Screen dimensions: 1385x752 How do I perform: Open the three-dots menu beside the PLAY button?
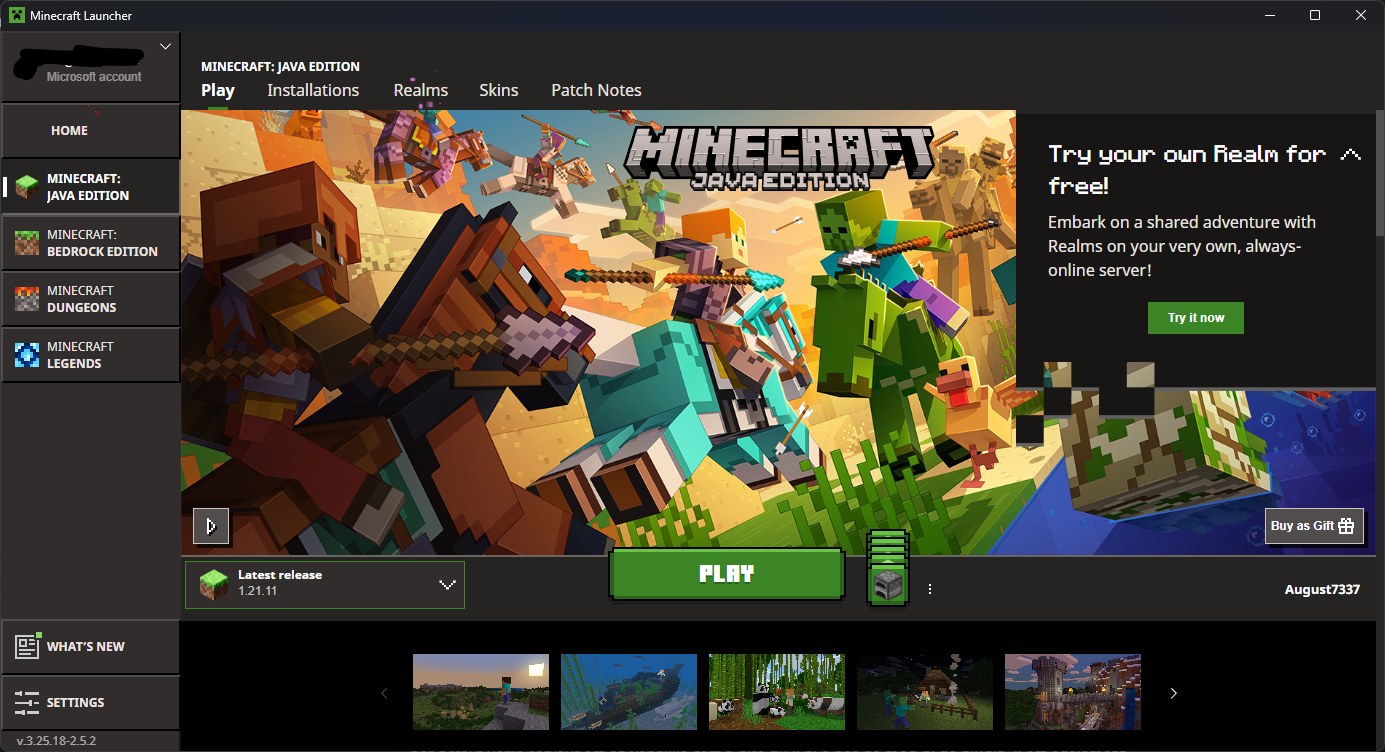(x=930, y=589)
